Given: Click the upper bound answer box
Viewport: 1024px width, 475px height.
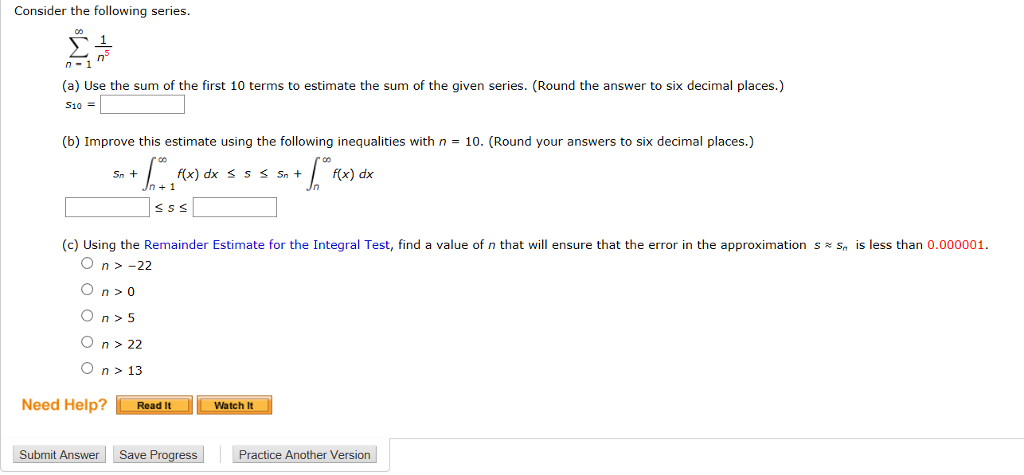Looking at the screenshot, I should [235, 207].
